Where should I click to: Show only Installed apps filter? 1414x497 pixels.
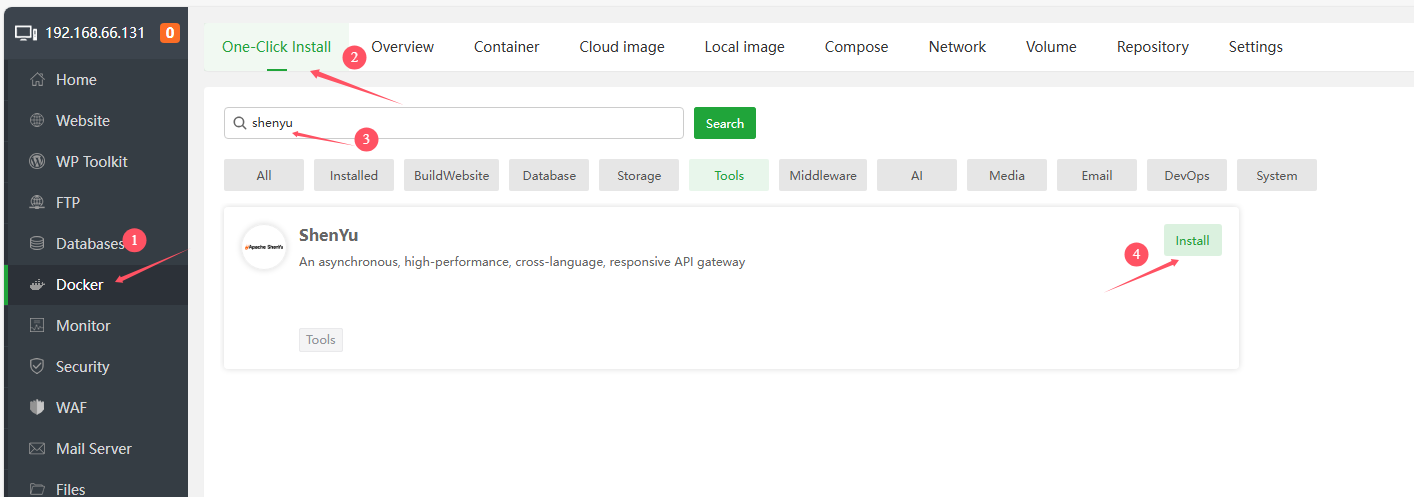353,175
